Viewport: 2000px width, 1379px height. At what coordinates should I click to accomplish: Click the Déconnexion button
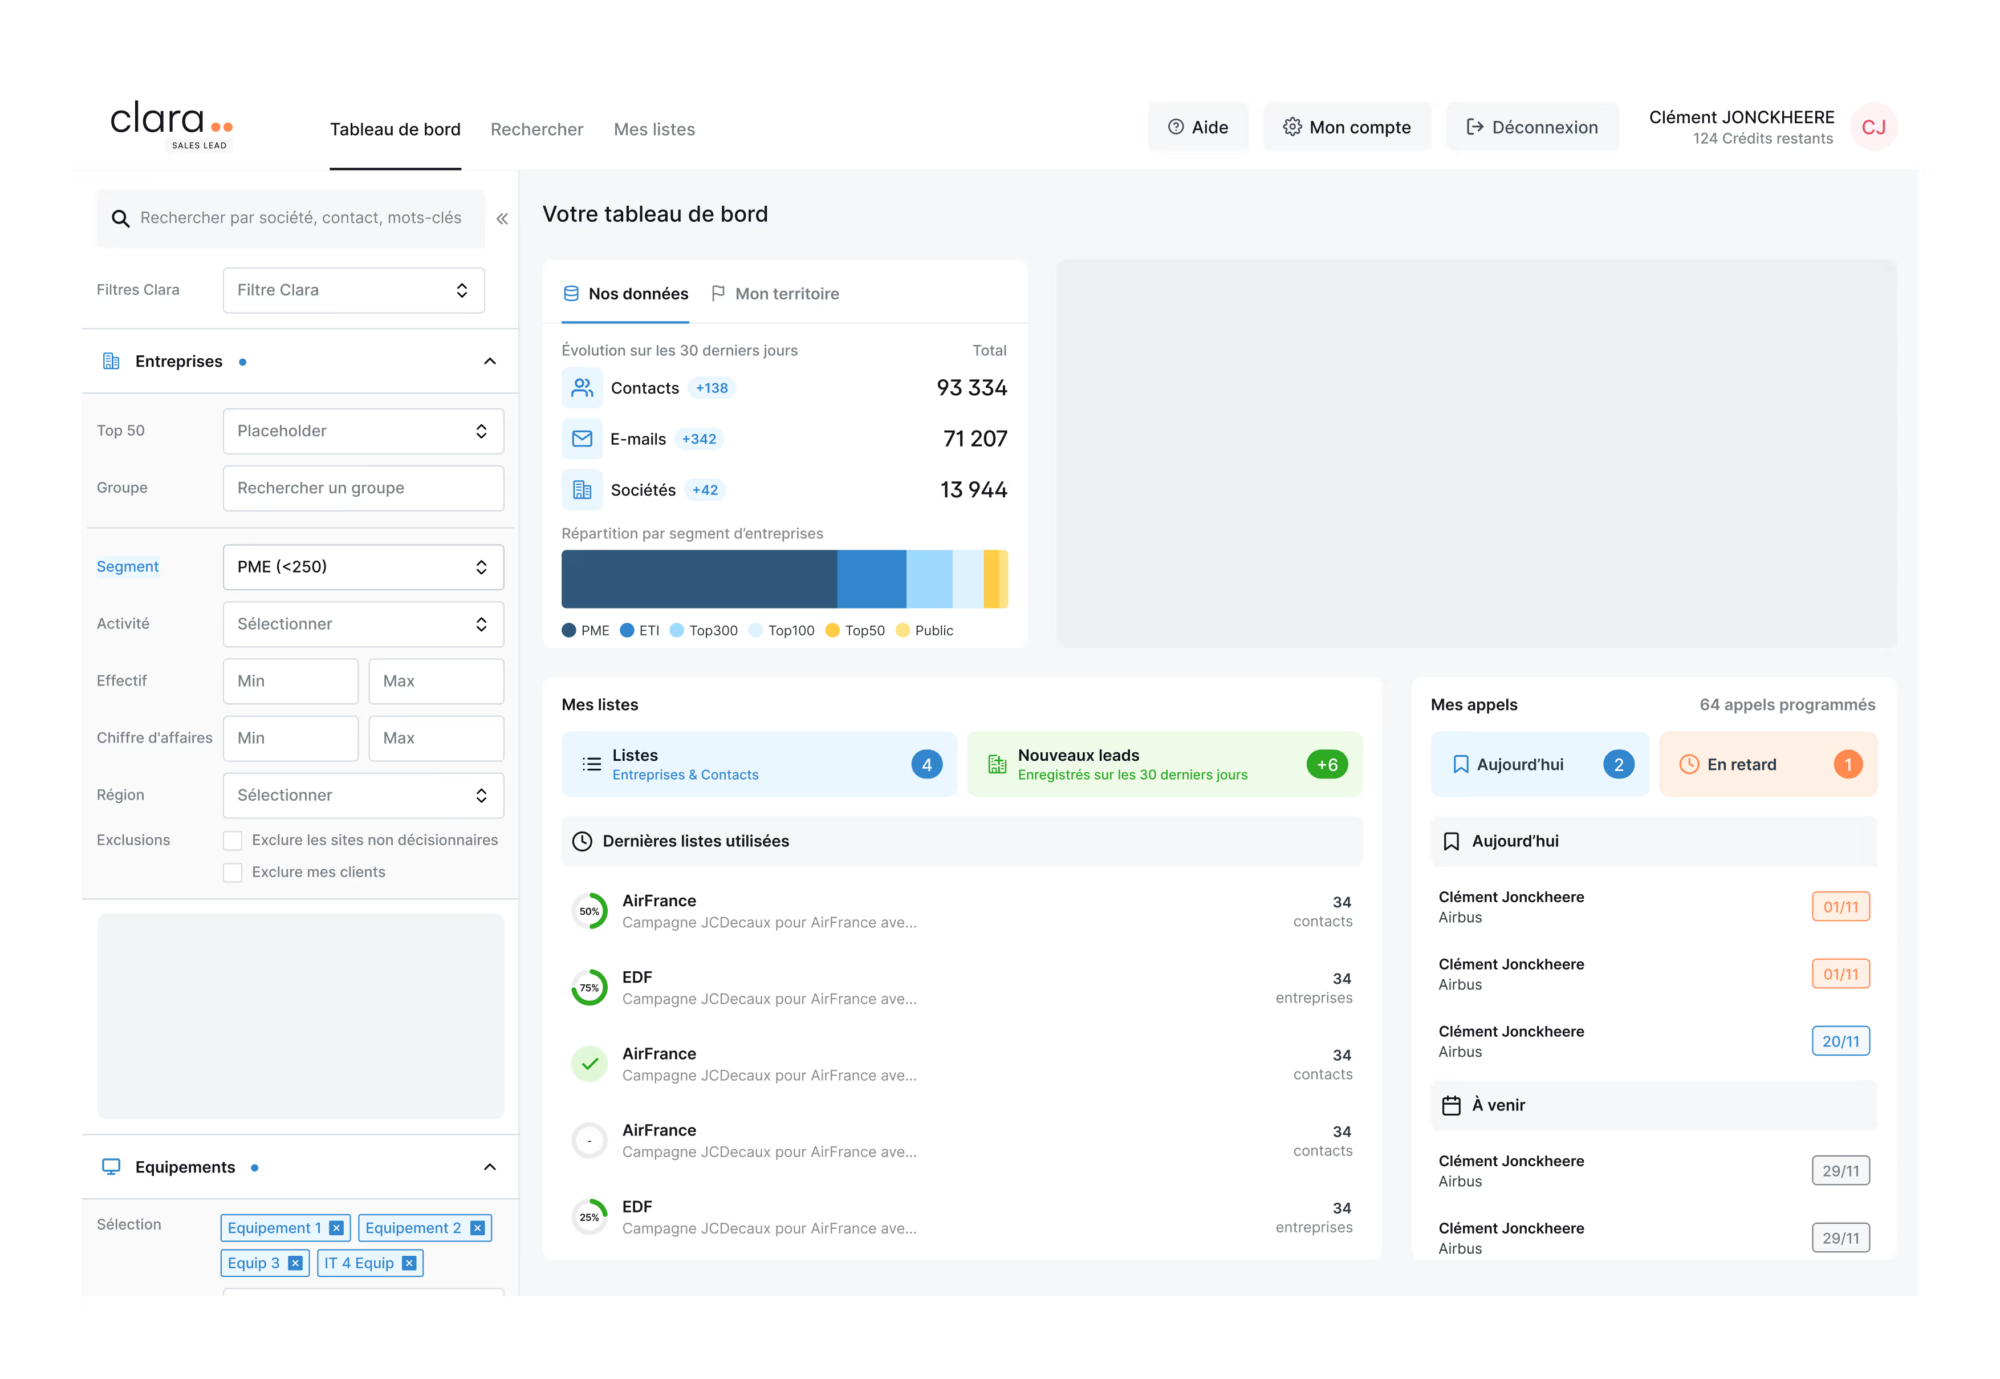1532,127
